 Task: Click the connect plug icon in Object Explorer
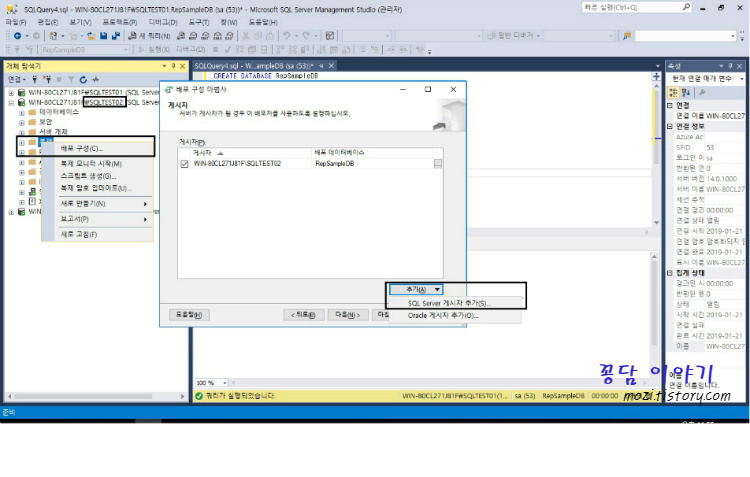[34, 79]
